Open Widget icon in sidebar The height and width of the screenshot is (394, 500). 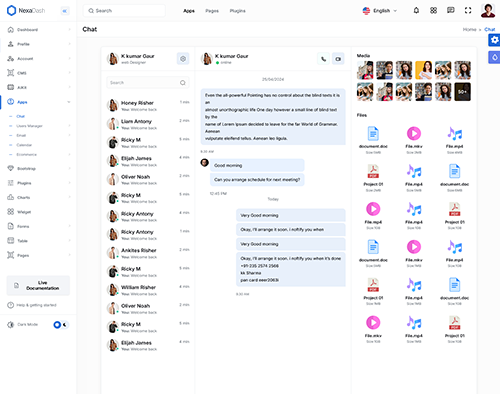coord(11,212)
